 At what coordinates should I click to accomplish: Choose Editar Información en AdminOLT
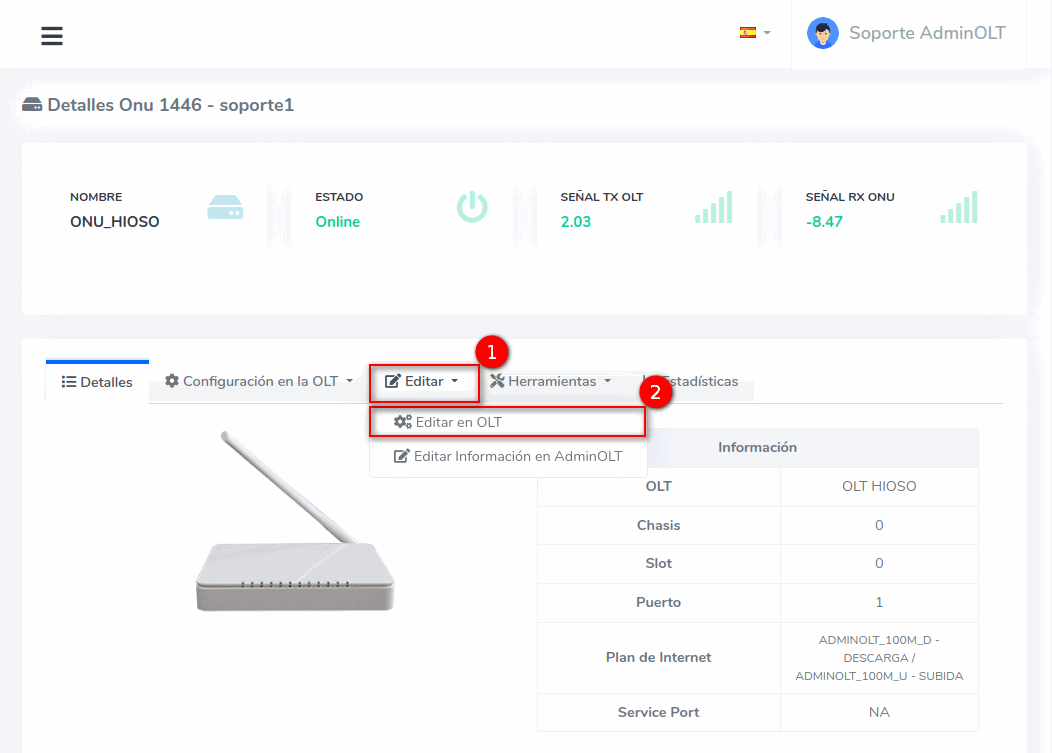tap(508, 456)
